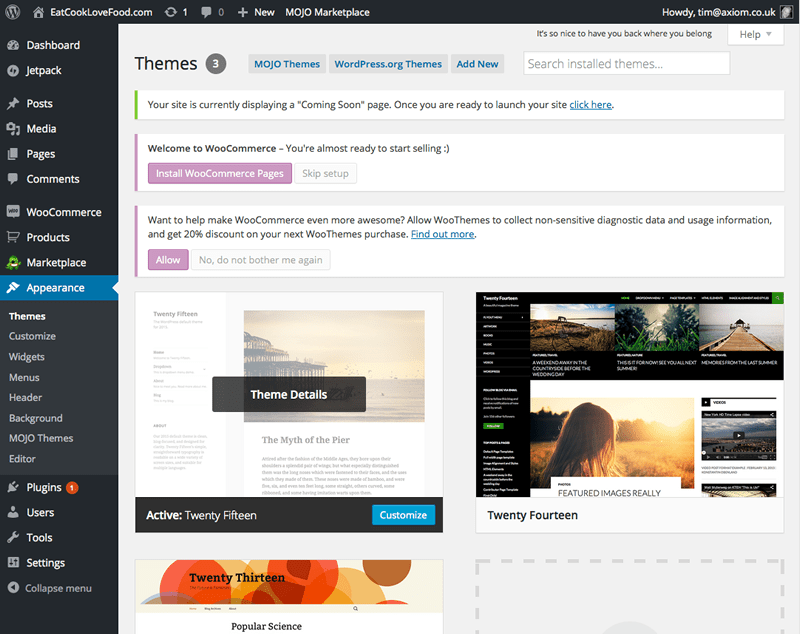Customize the active Twenty Fifteen theme
Viewport: 800px width, 634px height.
tap(403, 513)
